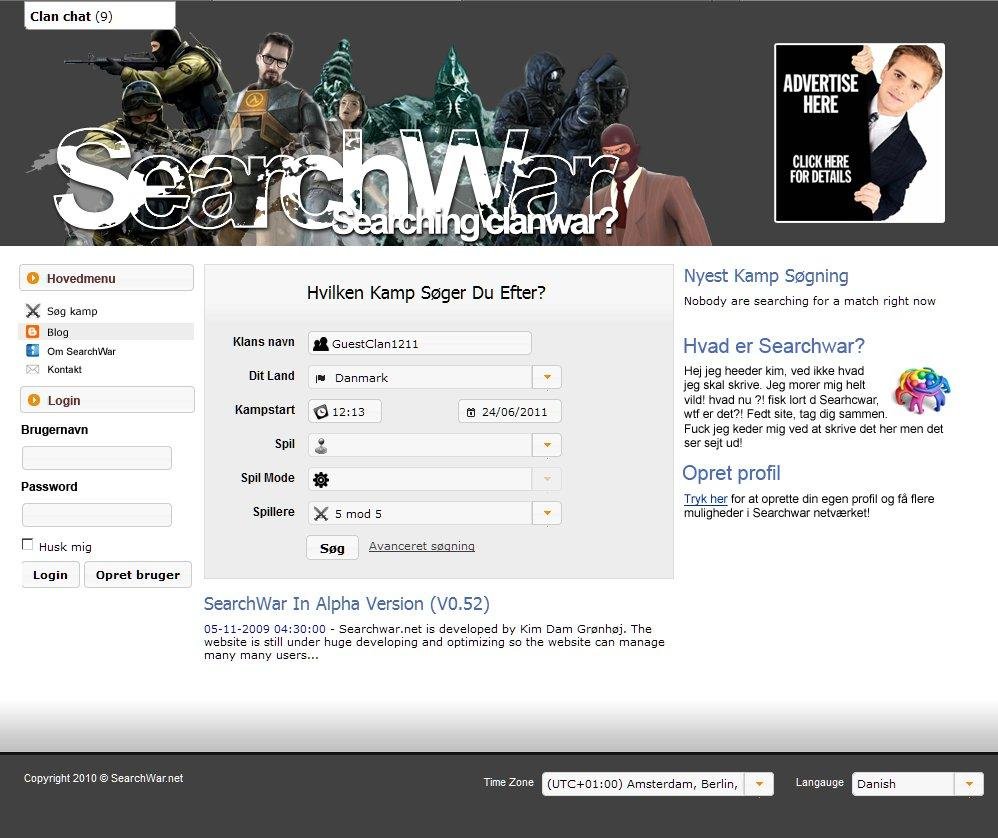Enable the Husk mig checkbox
The image size is (998, 838).
27,544
